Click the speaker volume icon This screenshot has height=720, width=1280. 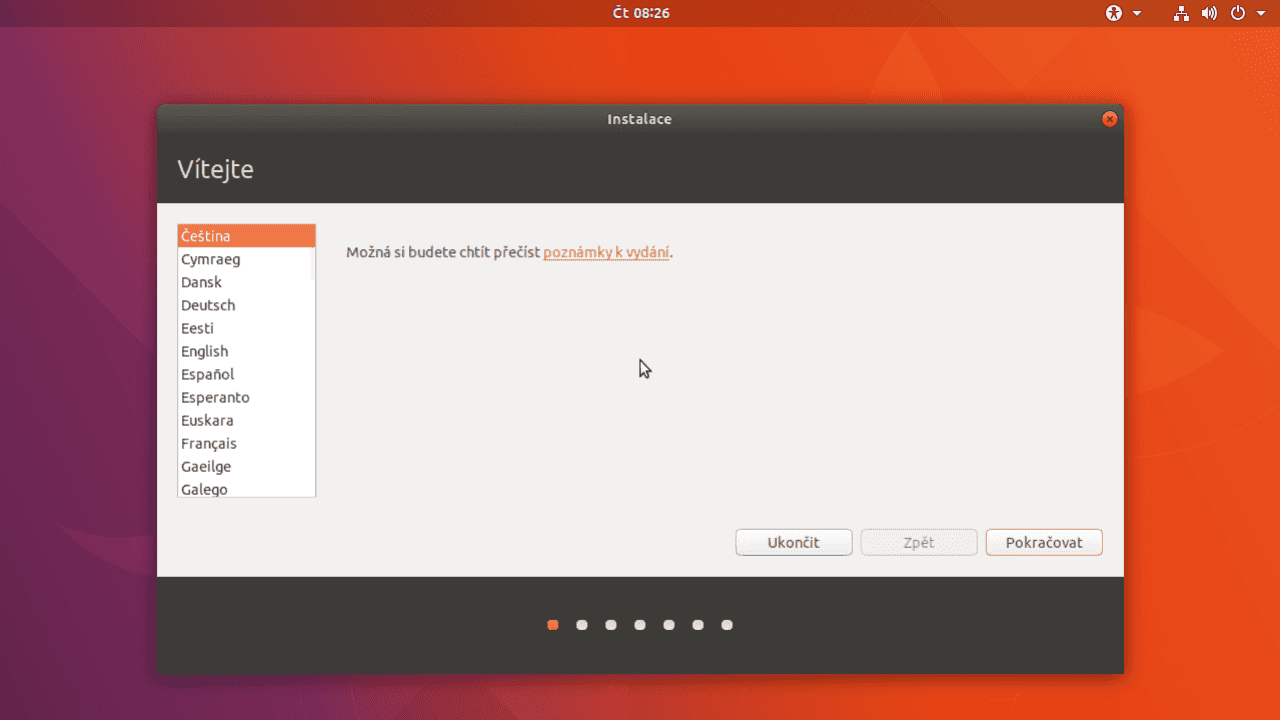1208,13
